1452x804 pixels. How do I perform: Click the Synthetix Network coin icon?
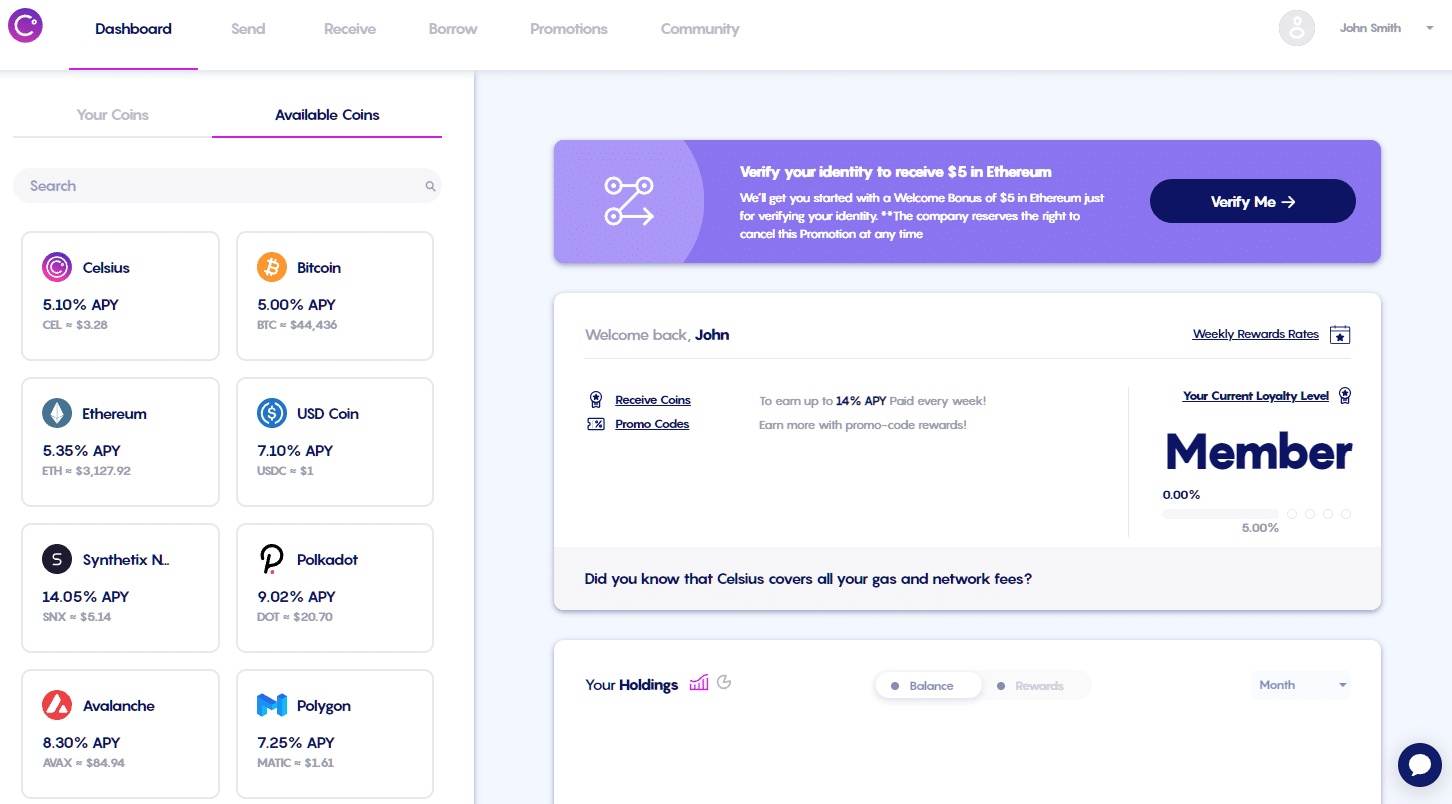click(x=57, y=559)
